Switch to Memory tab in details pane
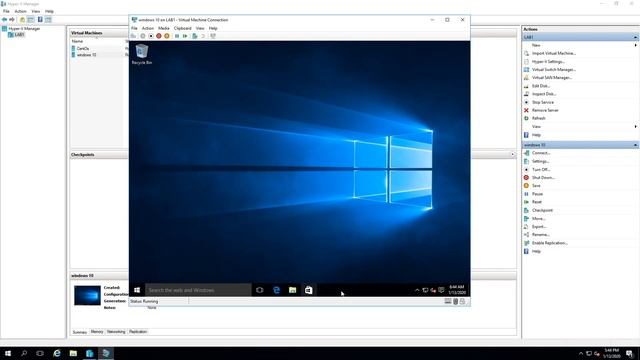 click(97, 332)
